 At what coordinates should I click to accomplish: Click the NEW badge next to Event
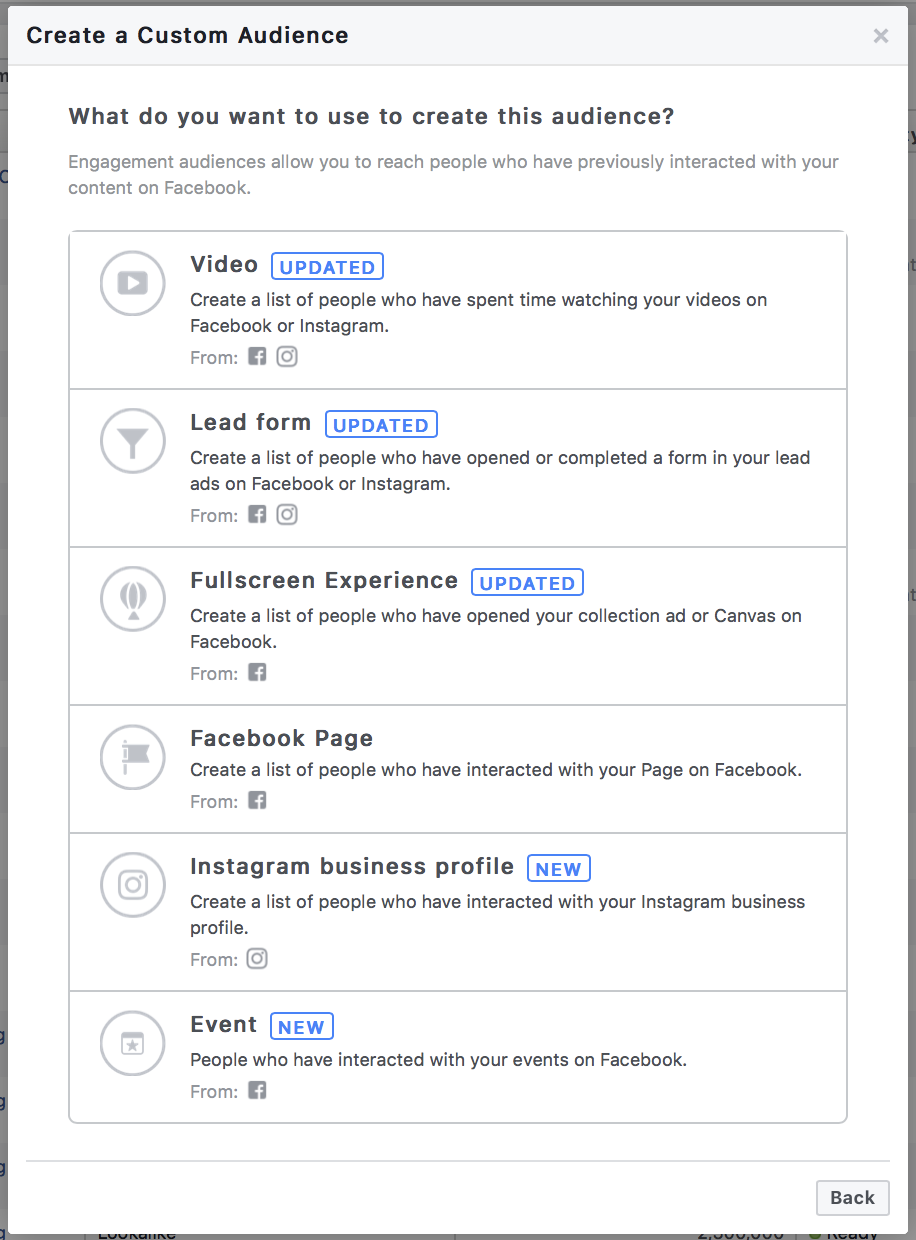(301, 1025)
